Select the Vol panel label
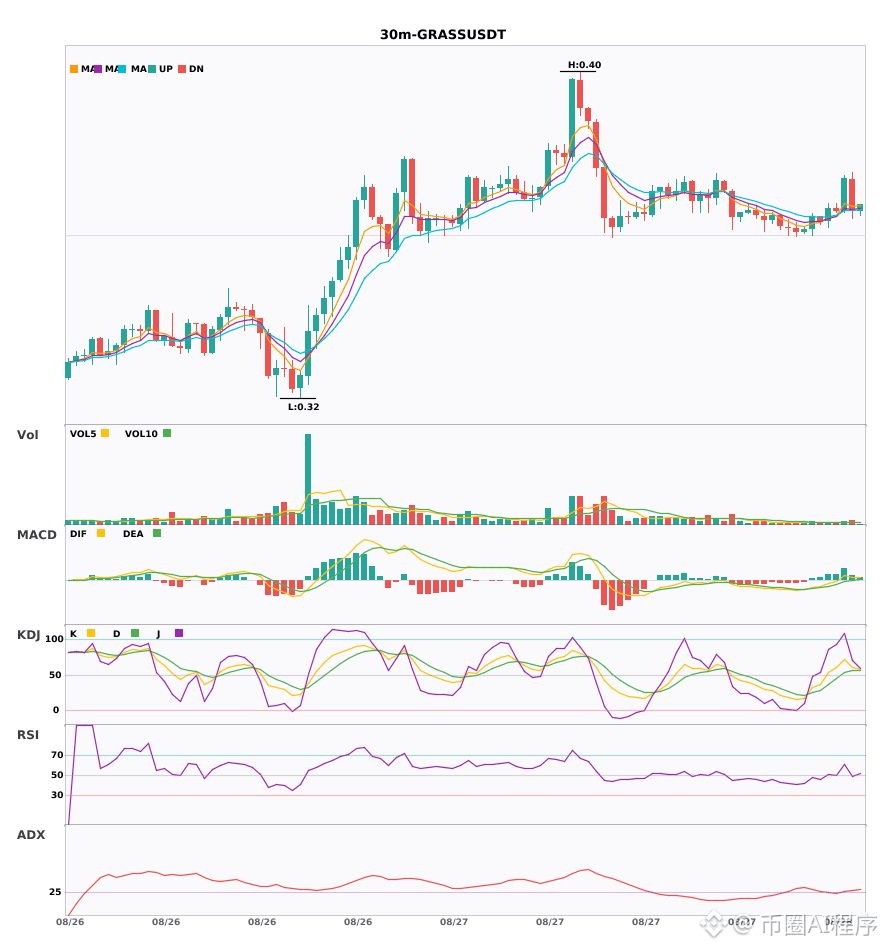This screenshot has width=885, height=950. tap(28, 435)
